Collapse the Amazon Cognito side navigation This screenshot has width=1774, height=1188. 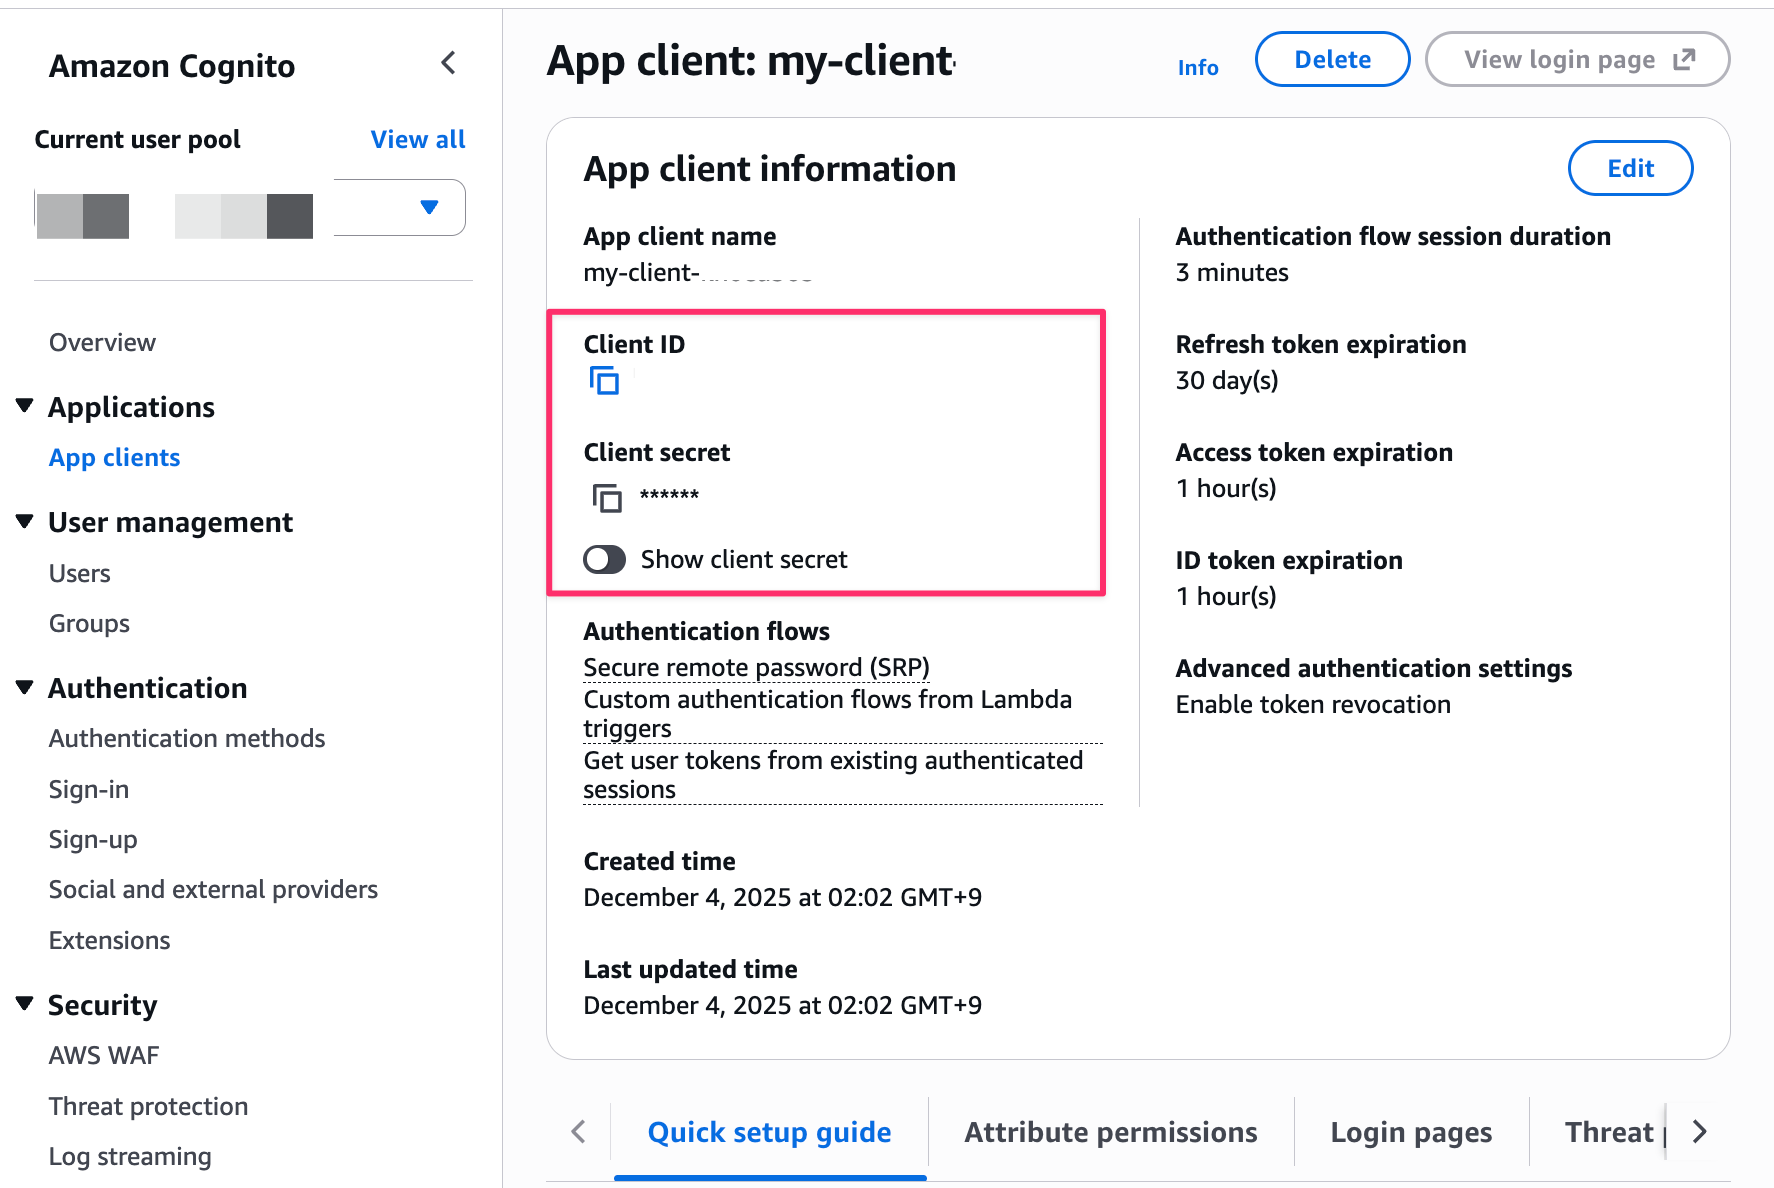pyautogui.click(x=449, y=64)
